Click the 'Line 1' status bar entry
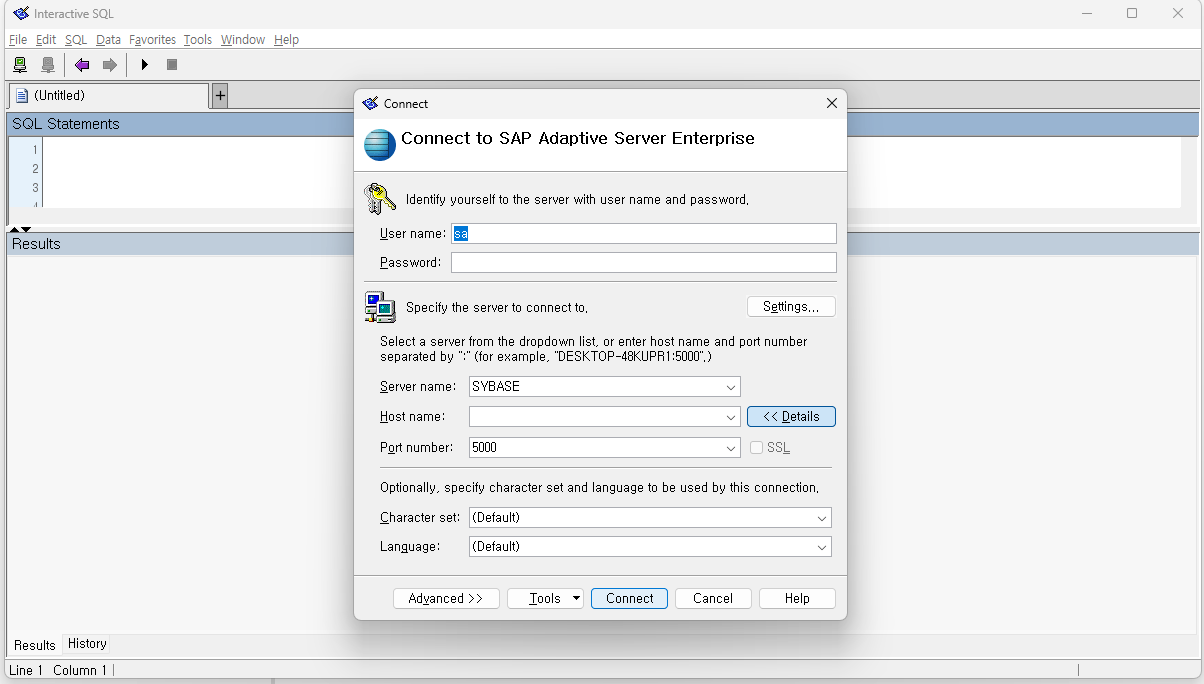Screen dimensions: 1204x684 (26, 670)
